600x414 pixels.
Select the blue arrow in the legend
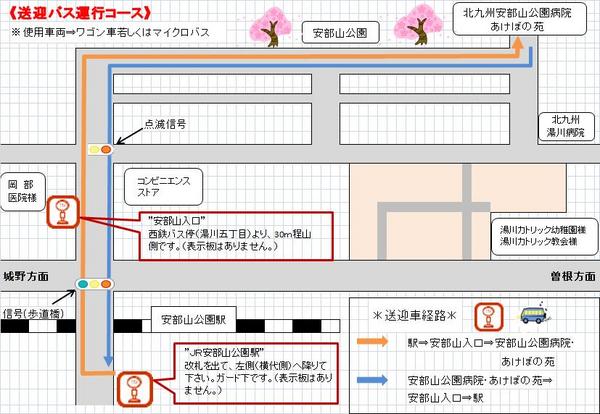372,380
